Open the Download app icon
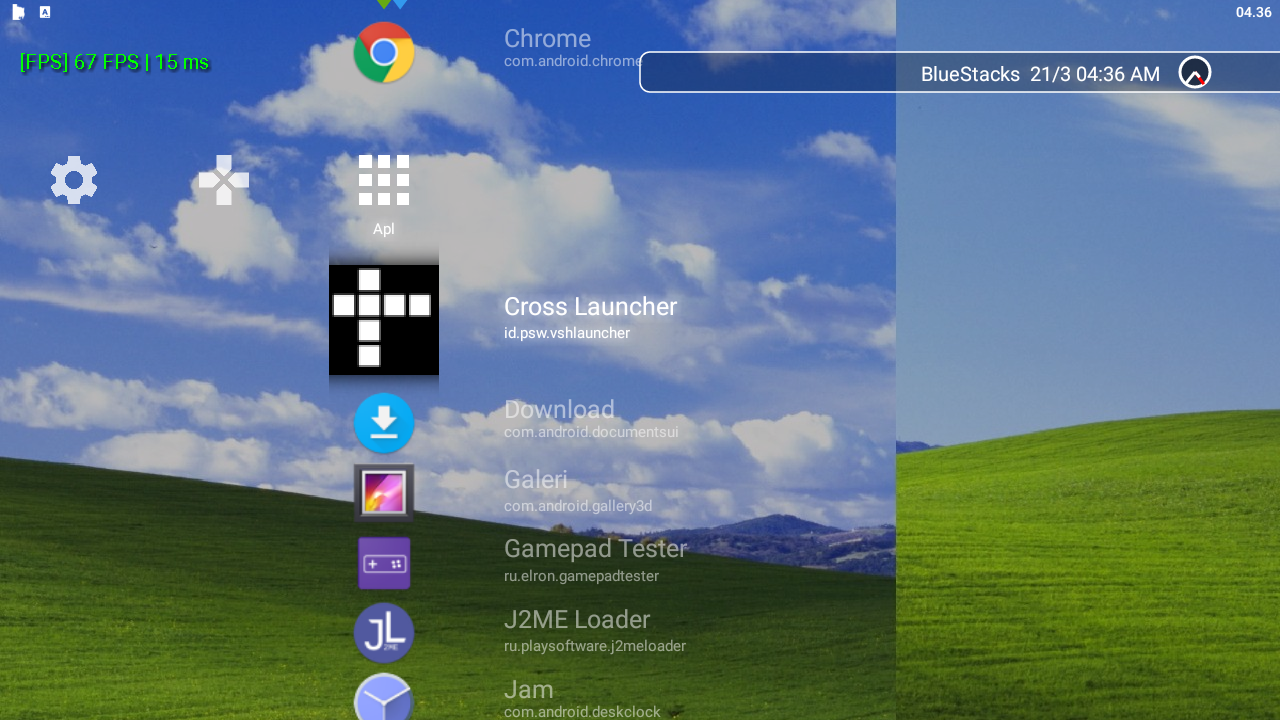The height and width of the screenshot is (720, 1280). (x=384, y=423)
